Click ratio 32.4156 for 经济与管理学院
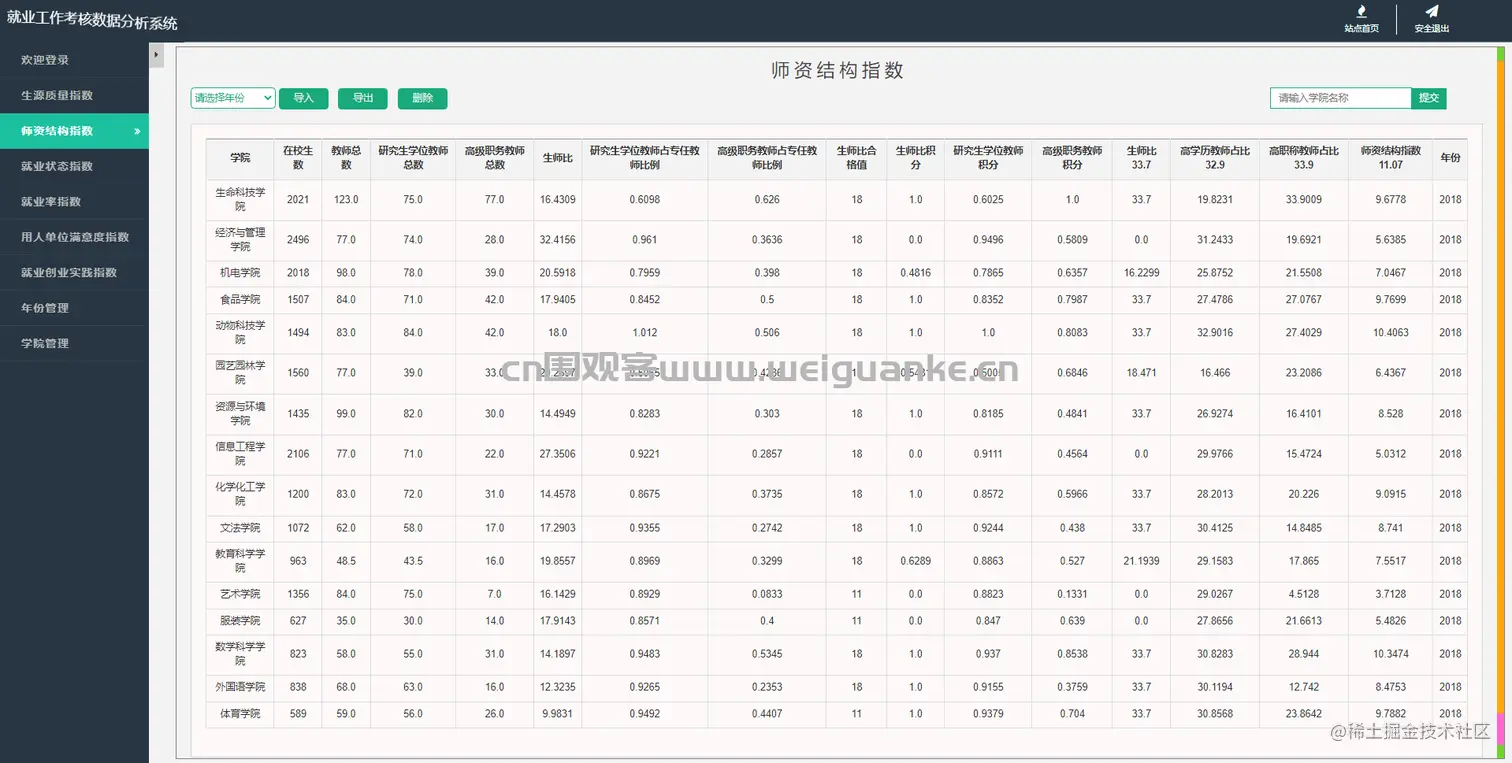This screenshot has width=1512, height=763. click(558, 240)
